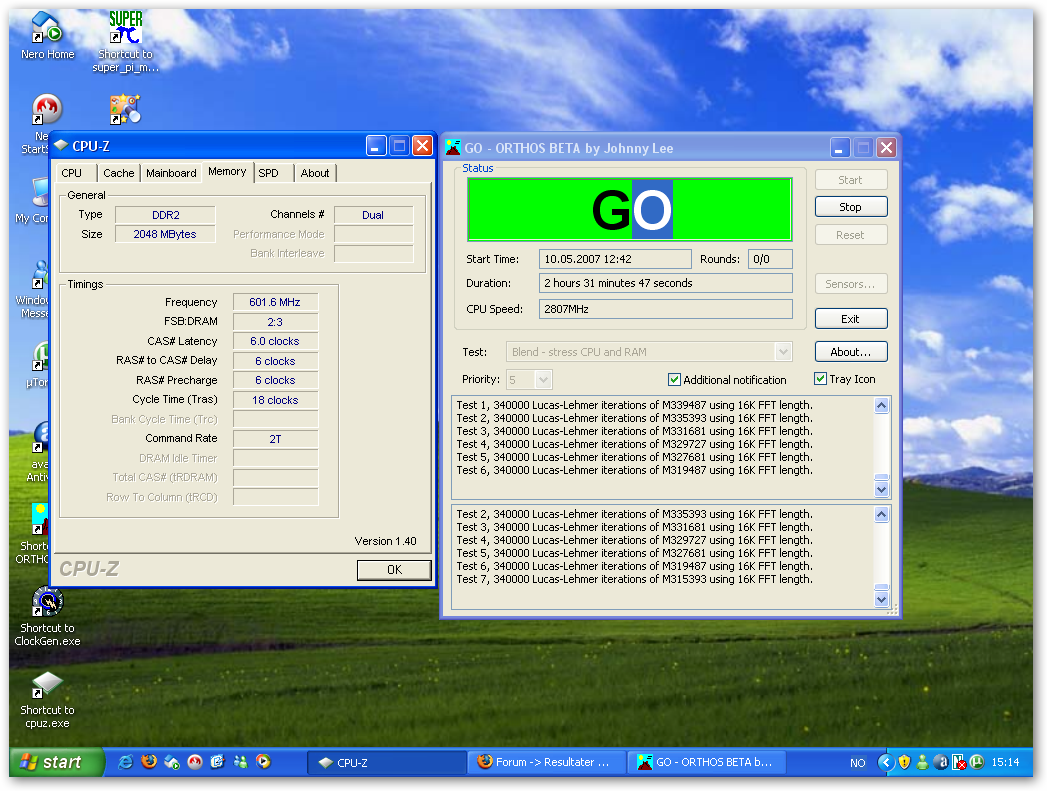Launch Nero StartSmart from quick launch
This screenshot has height=791, width=1047.
194,762
